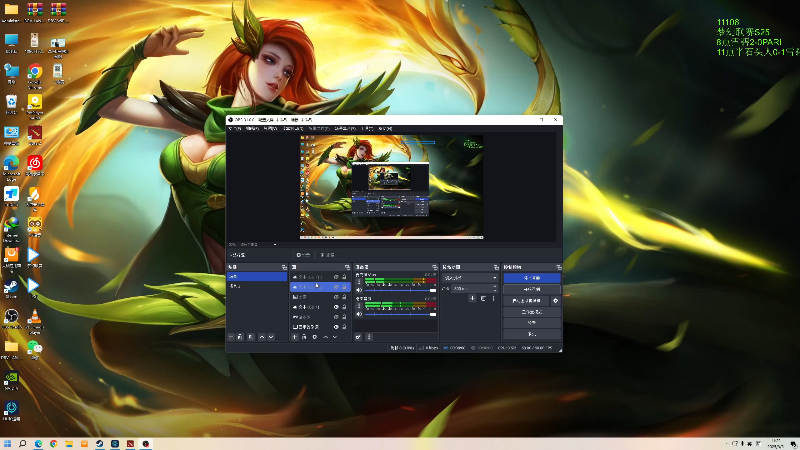Pop out the Scenes dock panel icon

click(284, 267)
